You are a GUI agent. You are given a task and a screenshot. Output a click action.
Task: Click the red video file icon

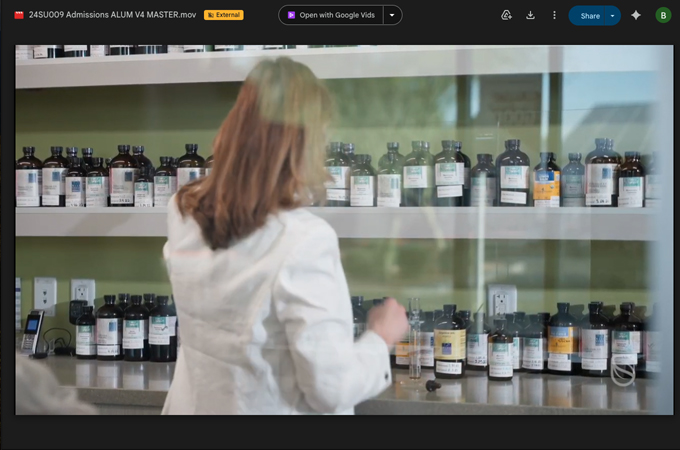tap(19, 15)
